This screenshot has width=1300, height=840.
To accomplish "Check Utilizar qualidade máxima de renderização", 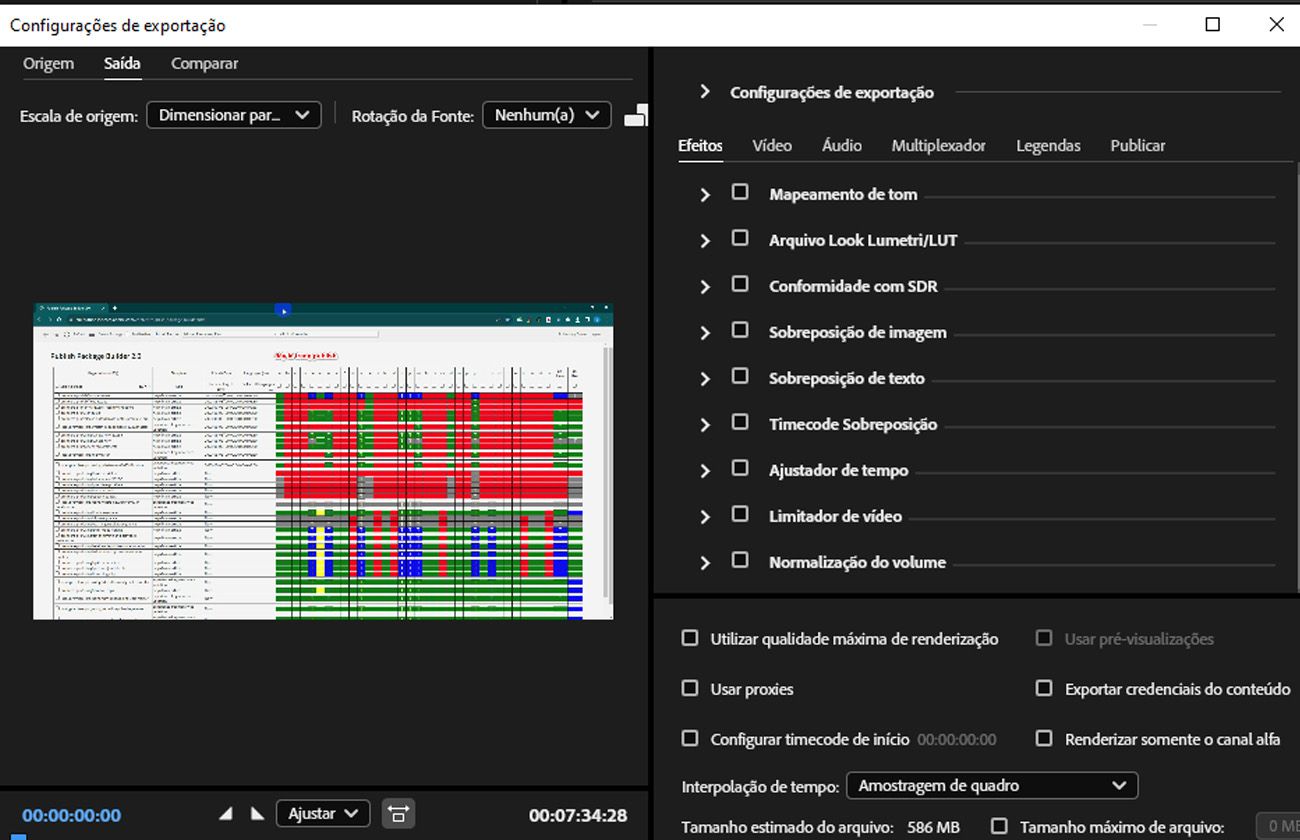I will point(689,637).
